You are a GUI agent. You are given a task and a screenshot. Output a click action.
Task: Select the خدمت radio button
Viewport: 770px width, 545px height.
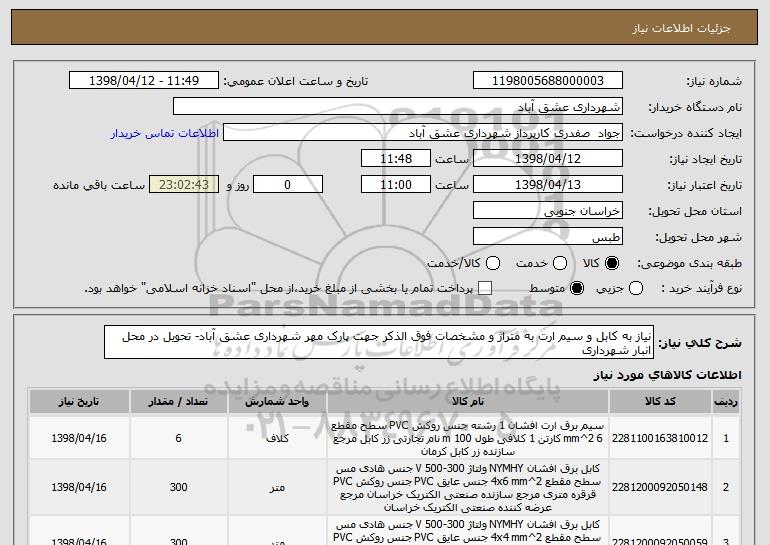(560, 263)
